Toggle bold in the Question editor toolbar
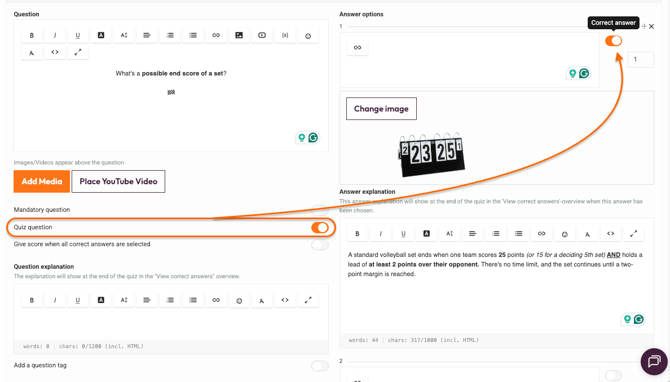 point(32,35)
